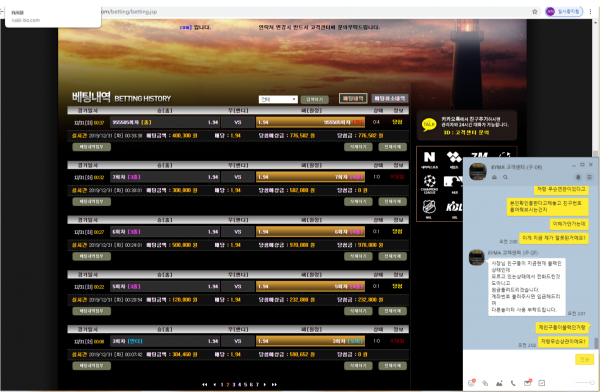The image size is (600, 392).
Task: Switch to the 베팅취소내역 tab
Action: [390, 98]
